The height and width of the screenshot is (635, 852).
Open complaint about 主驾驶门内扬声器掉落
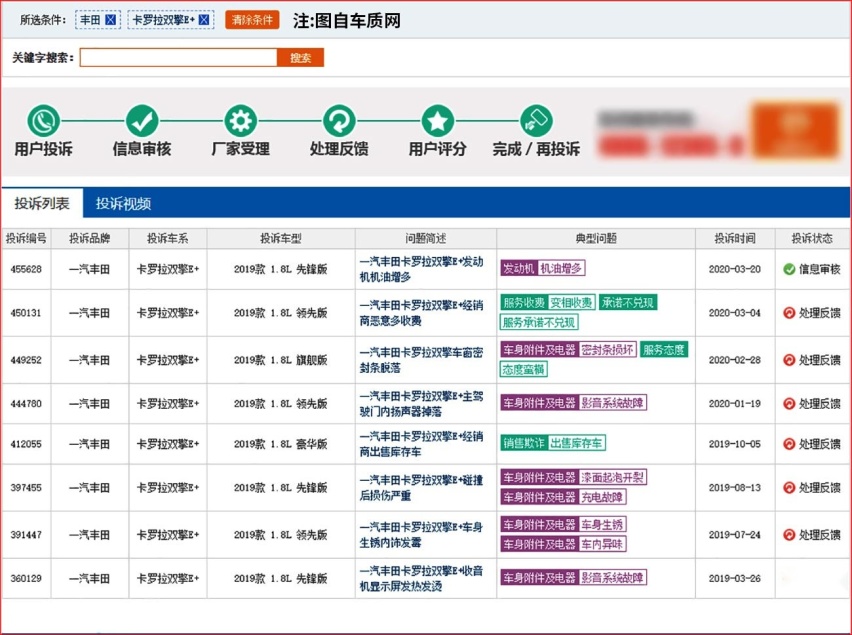[x=421, y=404]
